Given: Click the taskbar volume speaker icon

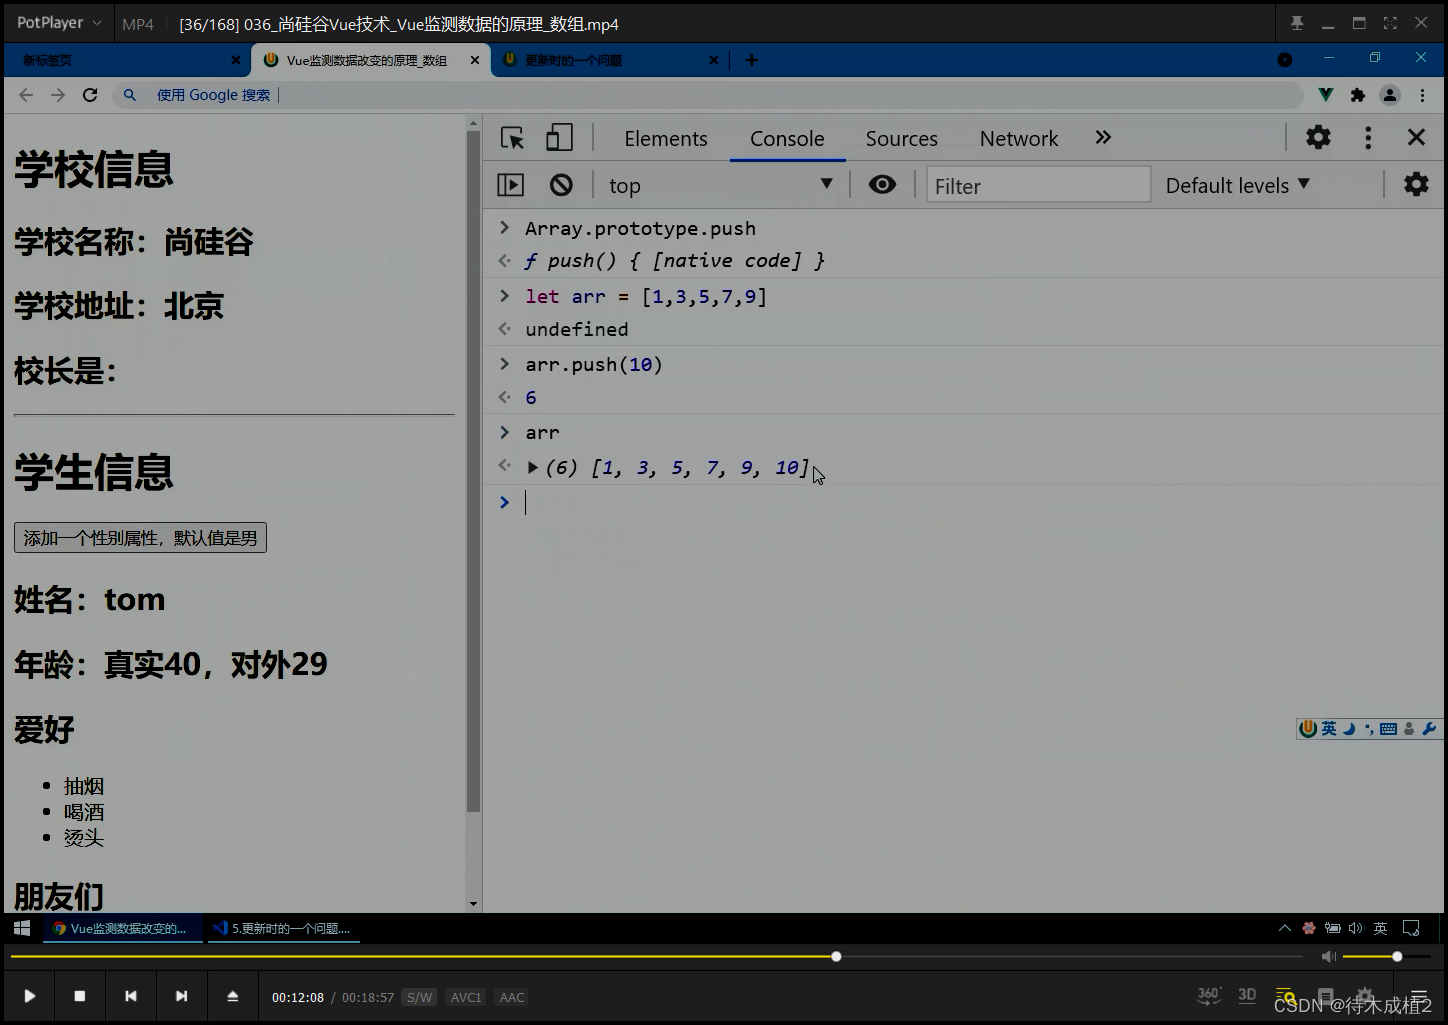Looking at the screenshot, I should (x=1355, y=928).
